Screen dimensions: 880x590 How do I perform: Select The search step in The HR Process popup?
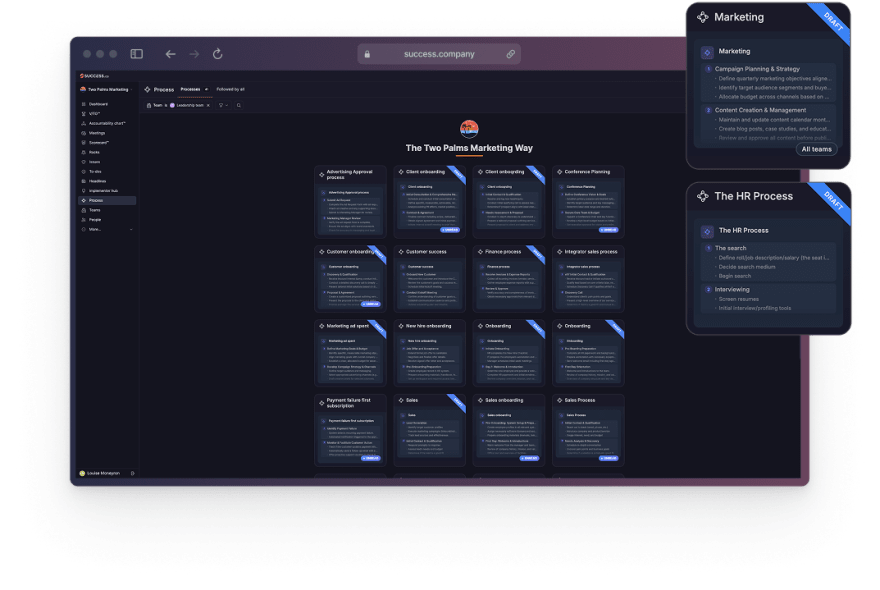point(730,248)
